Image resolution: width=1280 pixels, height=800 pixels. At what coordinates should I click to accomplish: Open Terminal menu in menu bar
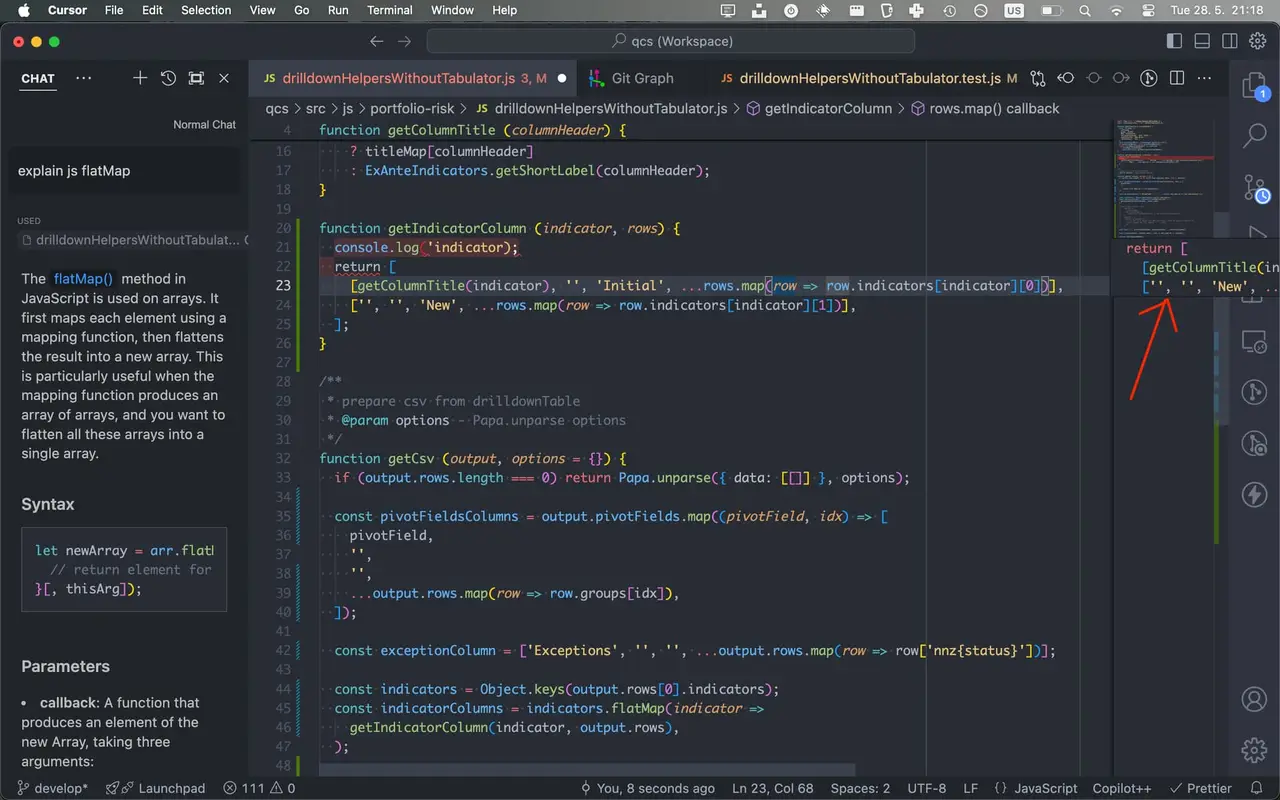pyautogui.click(x=390, y=10)
